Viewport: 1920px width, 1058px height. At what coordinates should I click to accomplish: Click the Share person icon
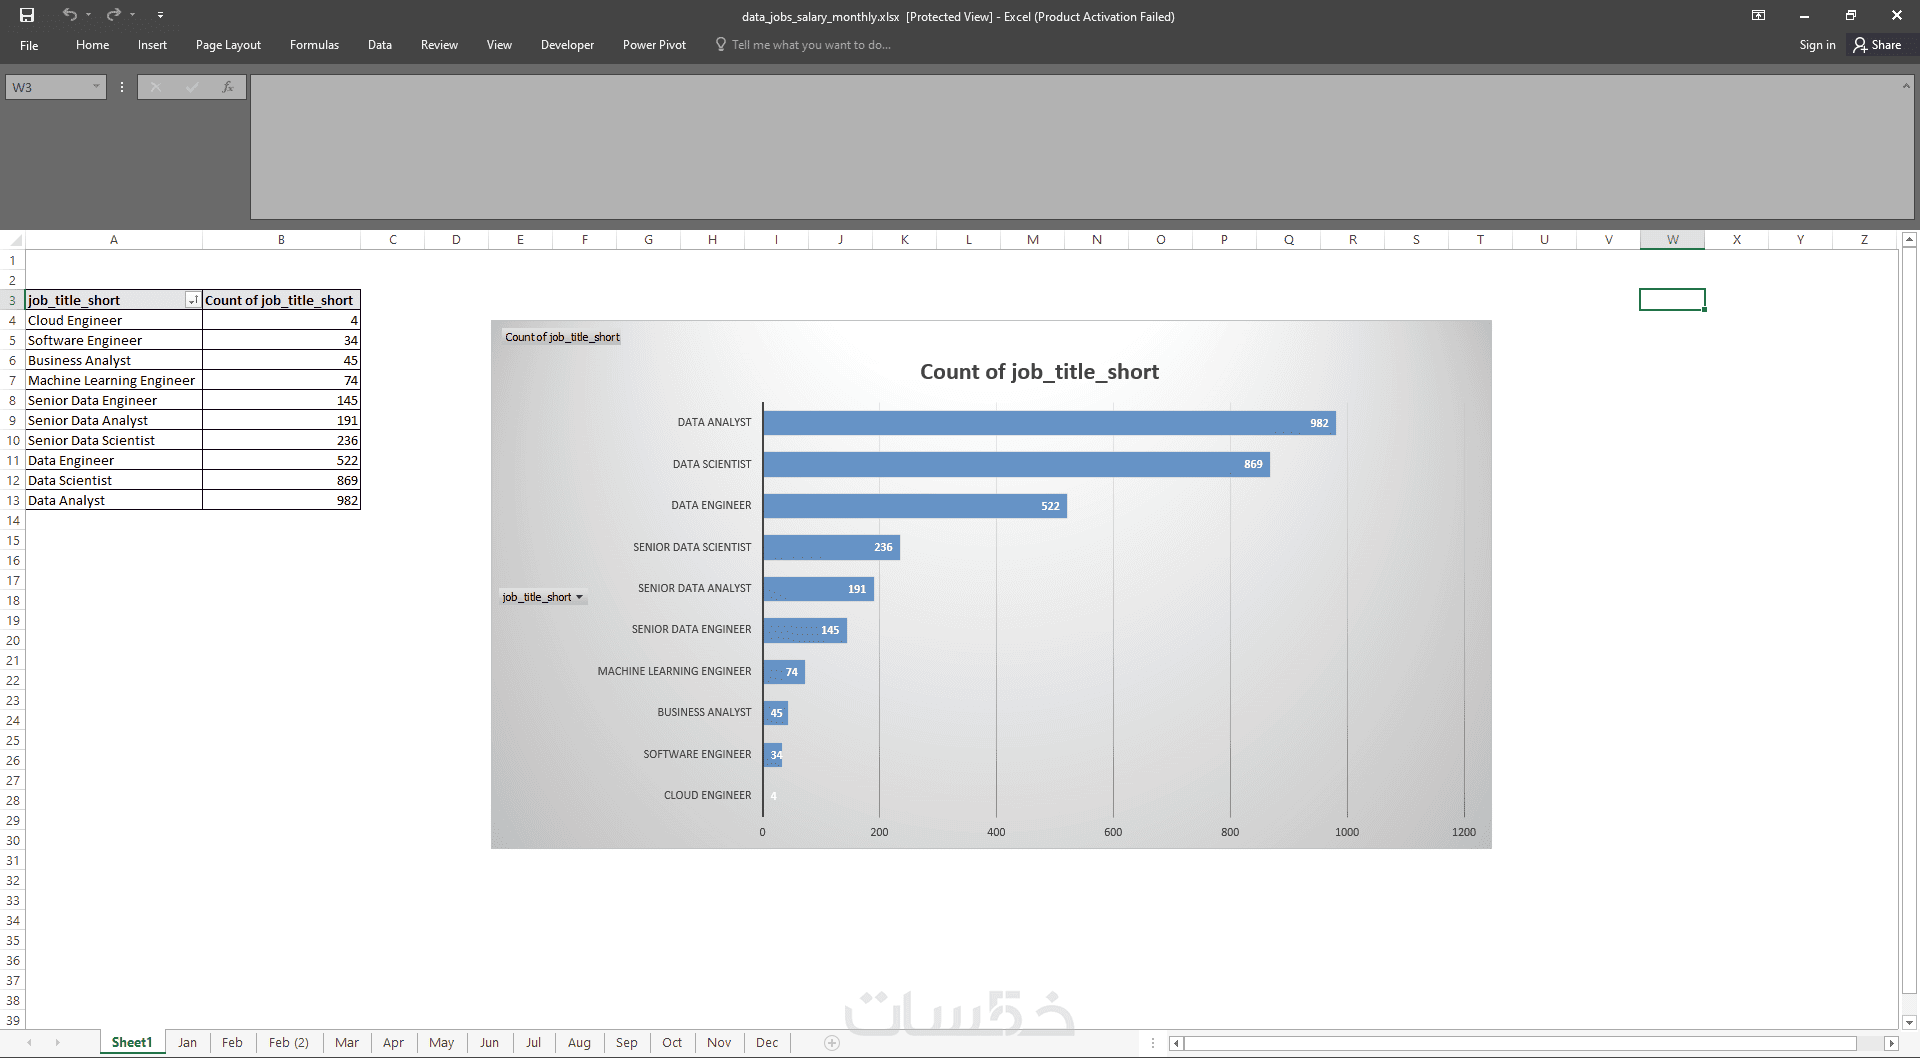(x=1860, y=45)
